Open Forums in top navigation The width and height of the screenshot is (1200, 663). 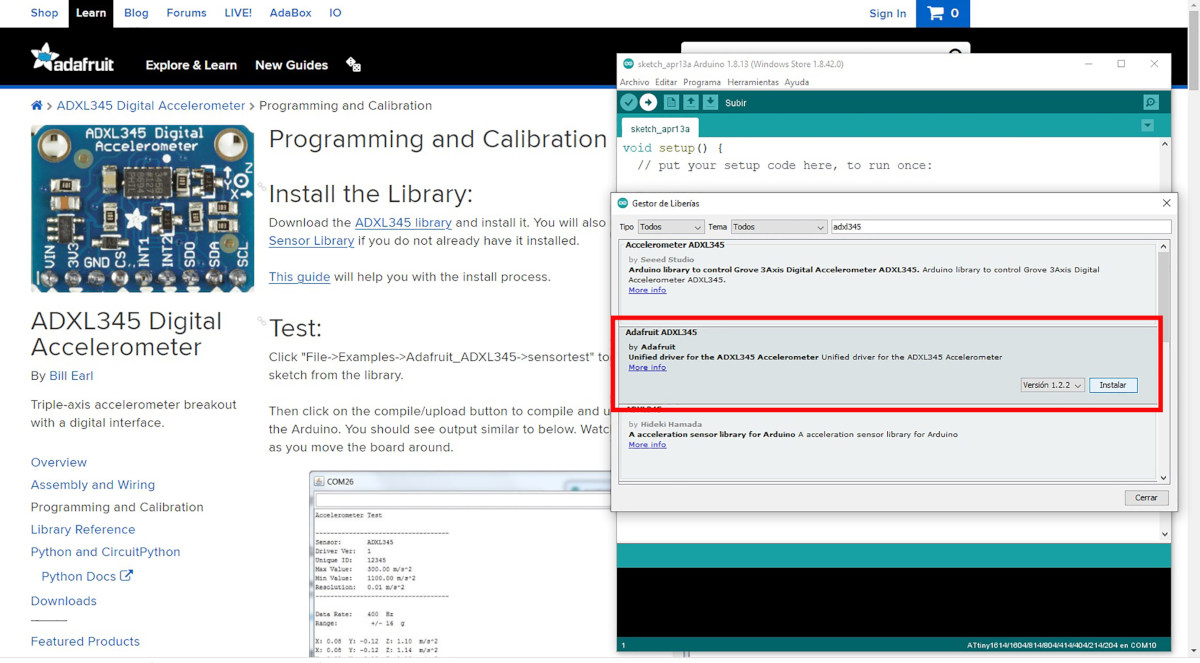point(186,13)
